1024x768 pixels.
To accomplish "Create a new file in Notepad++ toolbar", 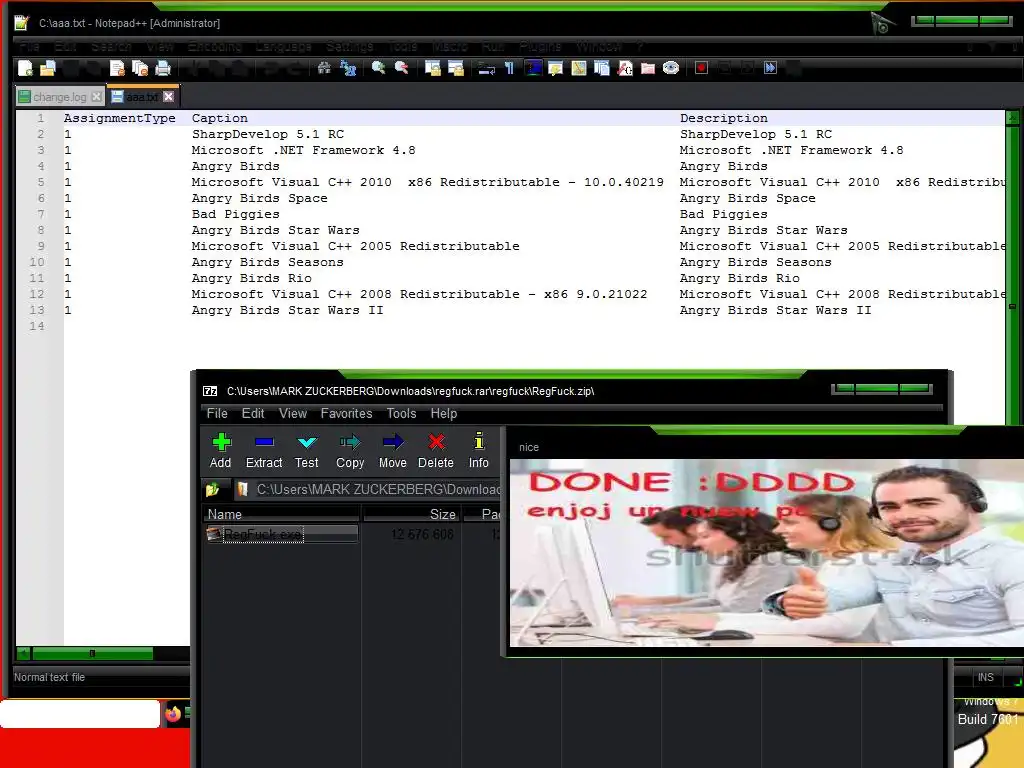I will click(x=25, y=68).
